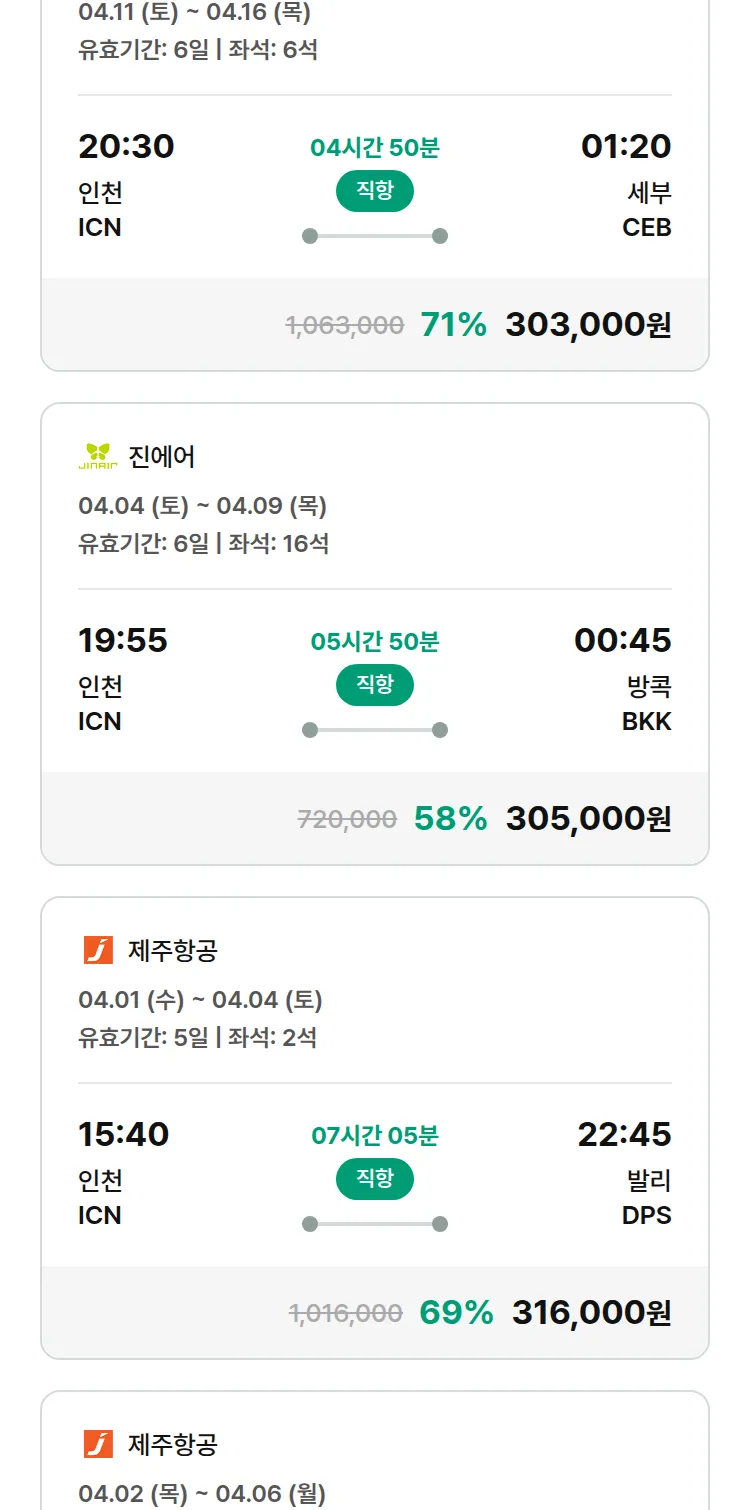Screen dimensions: 750x1510
Task: Click the 07시간 05분 flight duration
Action: [x=375, y=1136]
